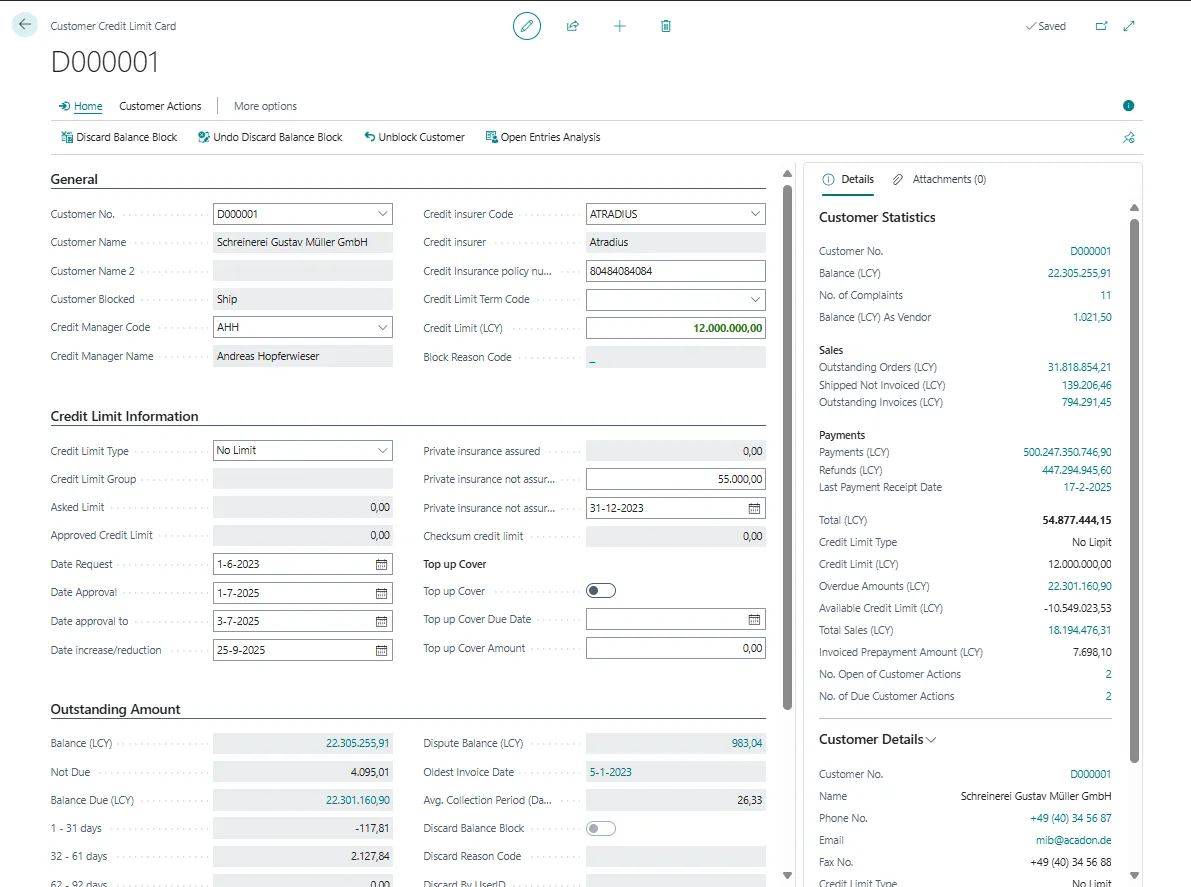The width and height of the screenshot is (1191, 887).
Task: Click the pin action bar icon
Action: click(1129, 138)
